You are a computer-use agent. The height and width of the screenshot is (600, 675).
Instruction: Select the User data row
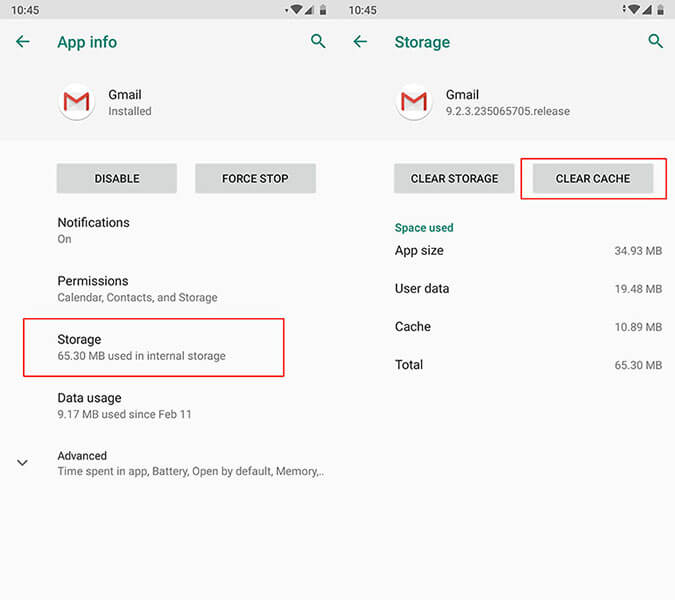528,288
